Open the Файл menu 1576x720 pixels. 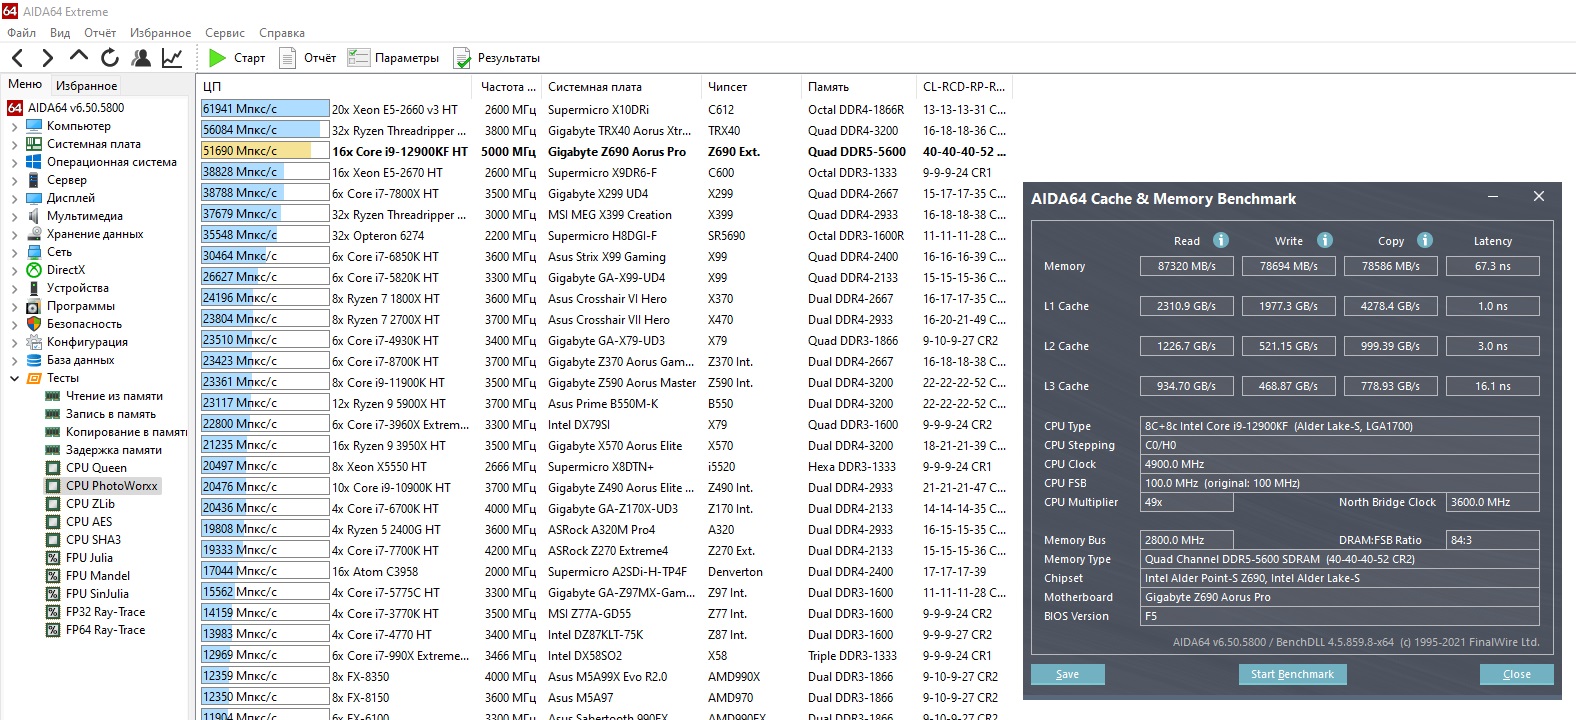(21, 33)
